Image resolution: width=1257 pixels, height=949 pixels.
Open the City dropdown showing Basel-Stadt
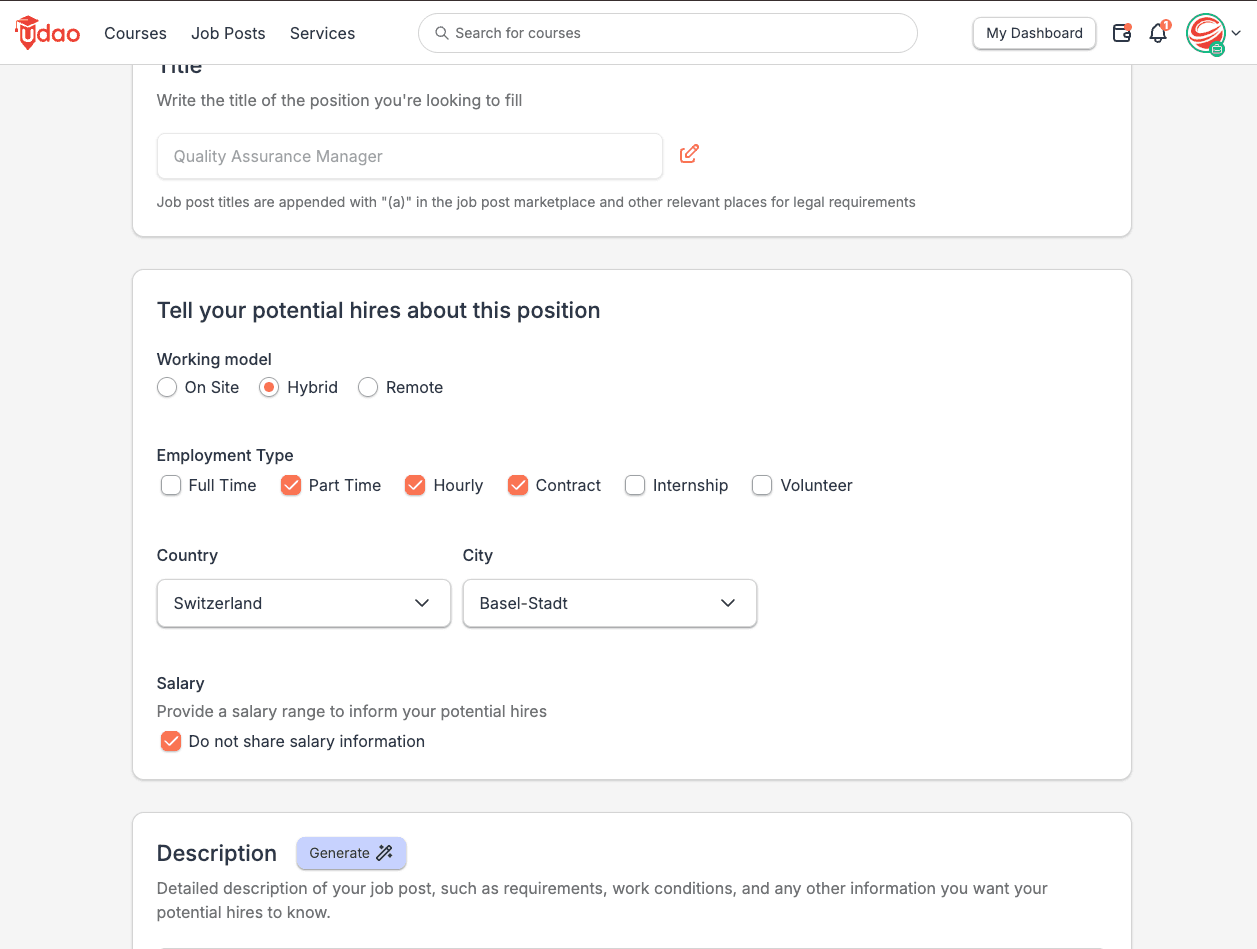click(x=609, y=603)
